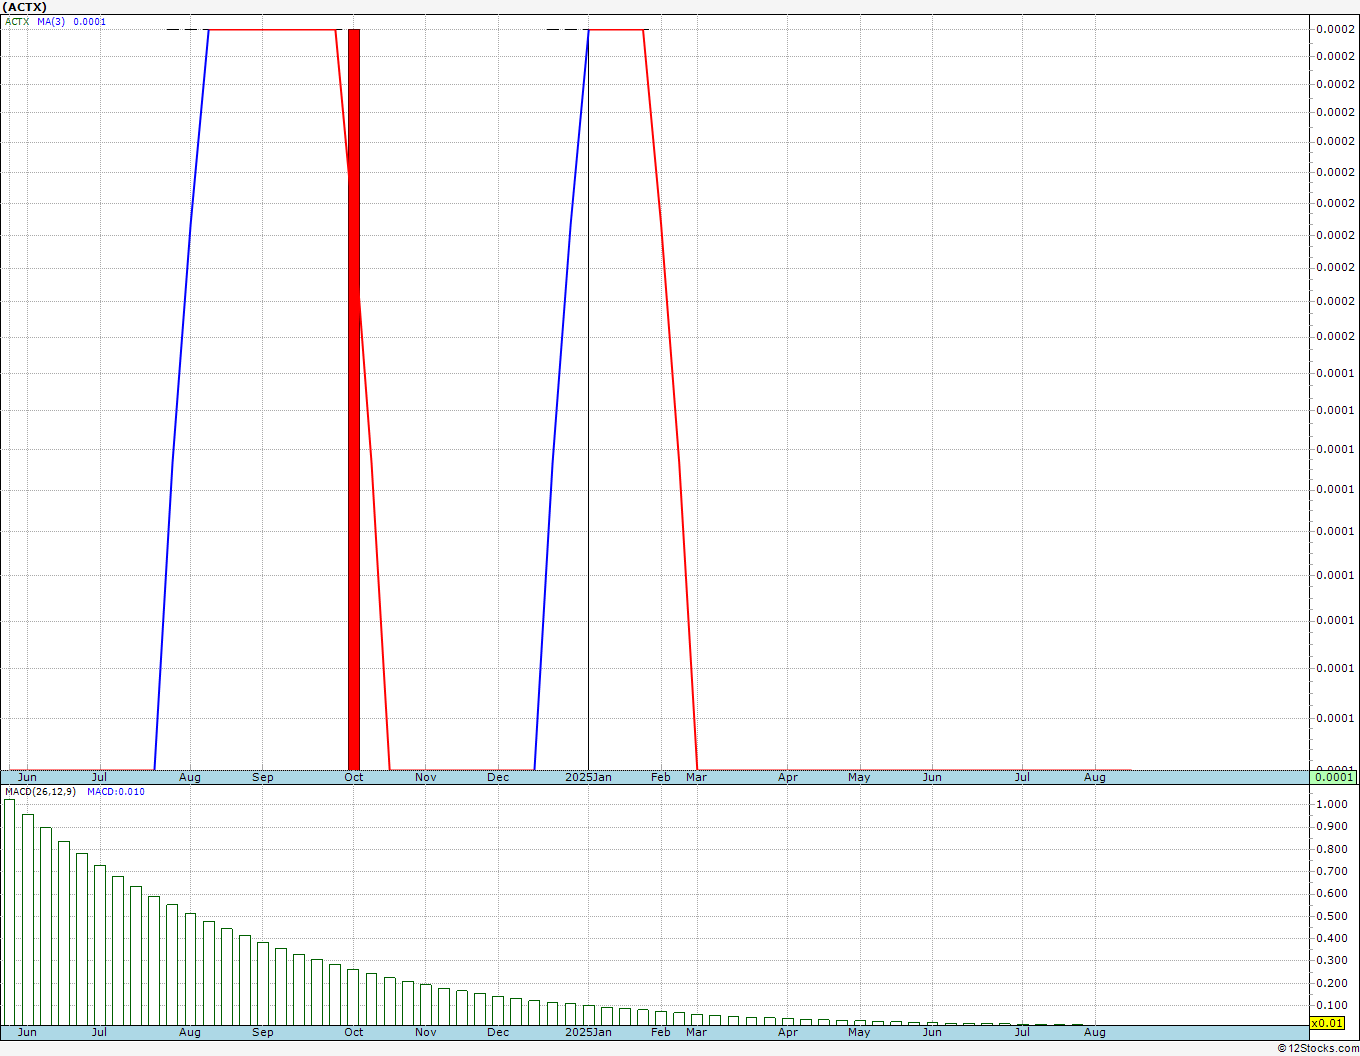Click the green-highlighted 0.0001 price label
The width and height of the screenshot is (1360, 1056).
click(1334, 777)
